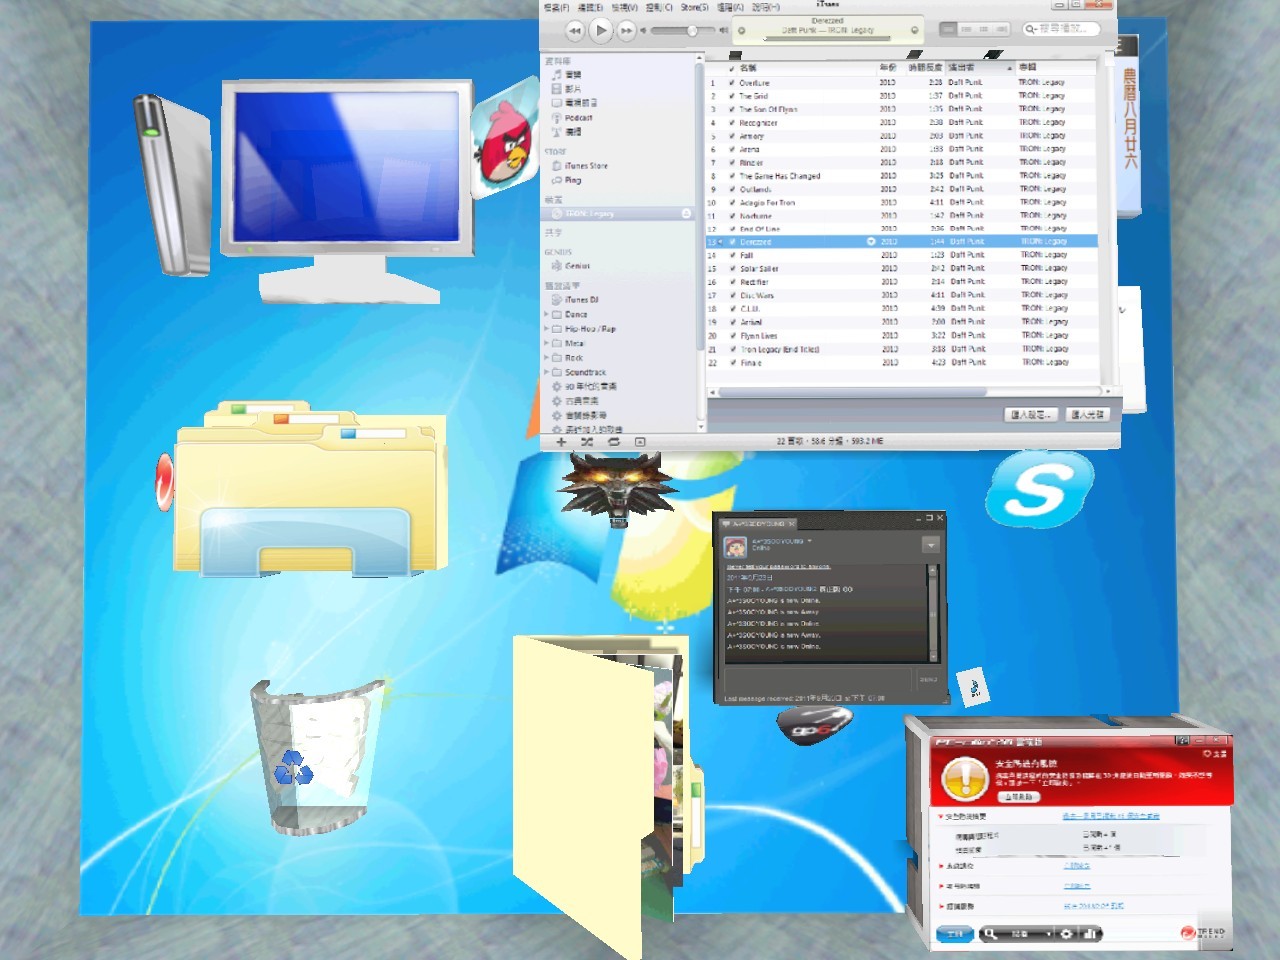
Task: Uncheck the Derezzed track checkbox
Action: [733, 242]
